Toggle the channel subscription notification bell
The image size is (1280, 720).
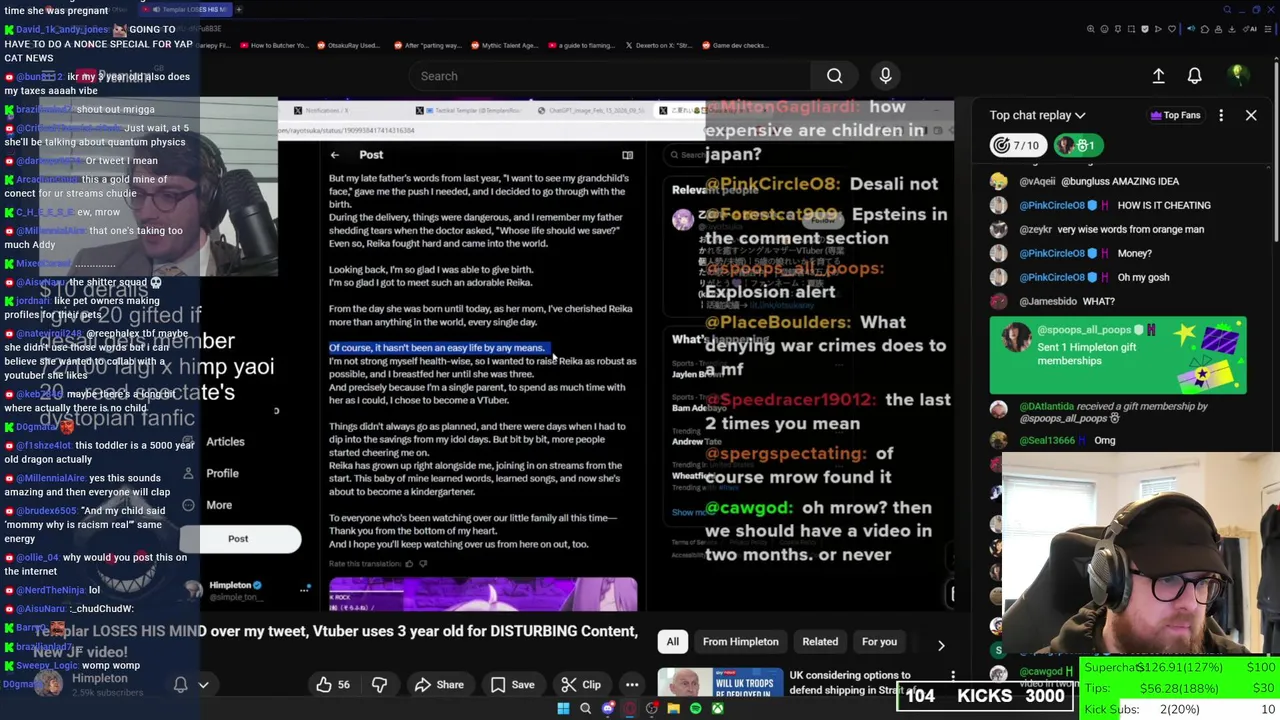pyautogui.click(x=181, y=685)
